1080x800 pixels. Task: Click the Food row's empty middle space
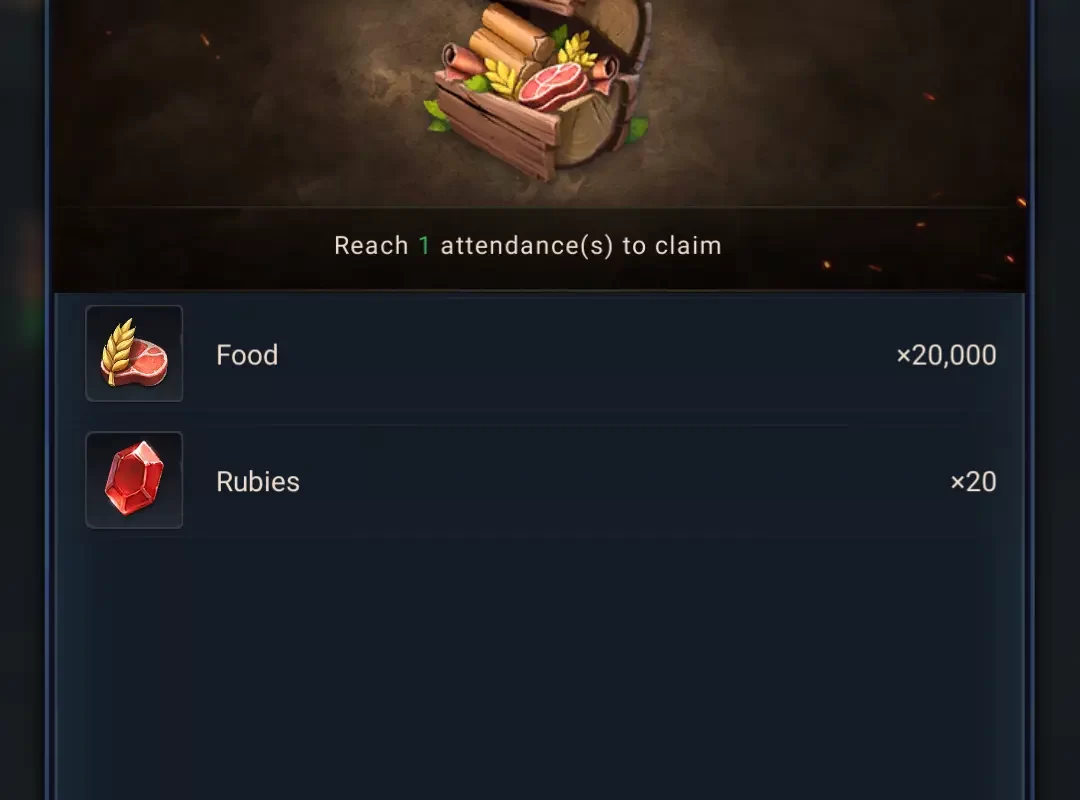[x=585, y=355]
